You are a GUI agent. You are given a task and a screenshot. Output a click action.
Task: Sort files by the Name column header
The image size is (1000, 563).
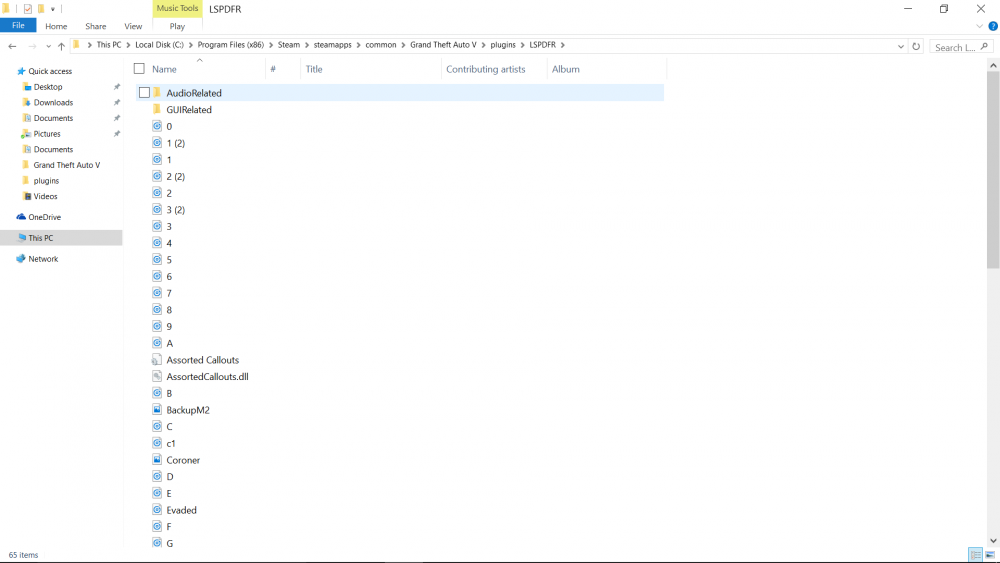(164, 69)
